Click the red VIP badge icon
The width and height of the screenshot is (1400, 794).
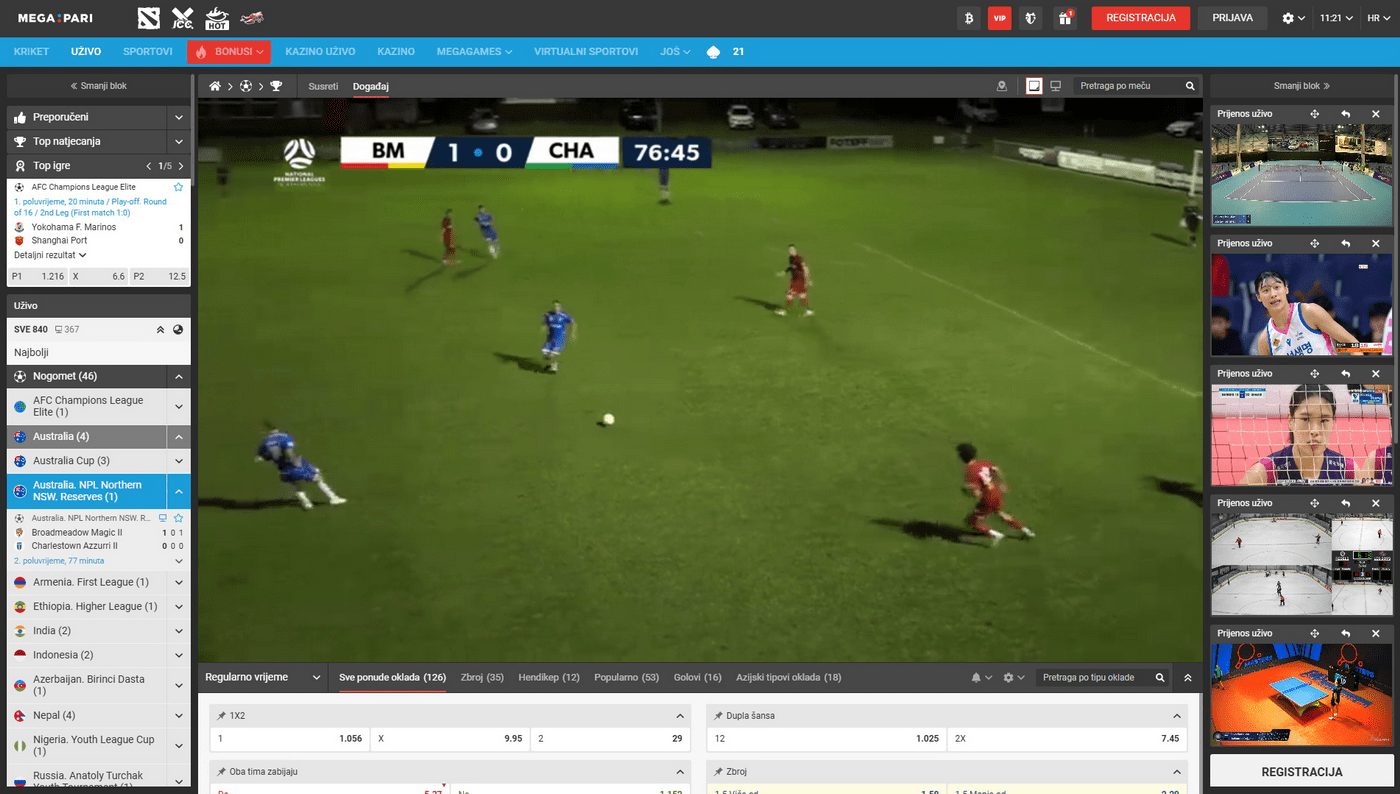(x=999, y=18)
